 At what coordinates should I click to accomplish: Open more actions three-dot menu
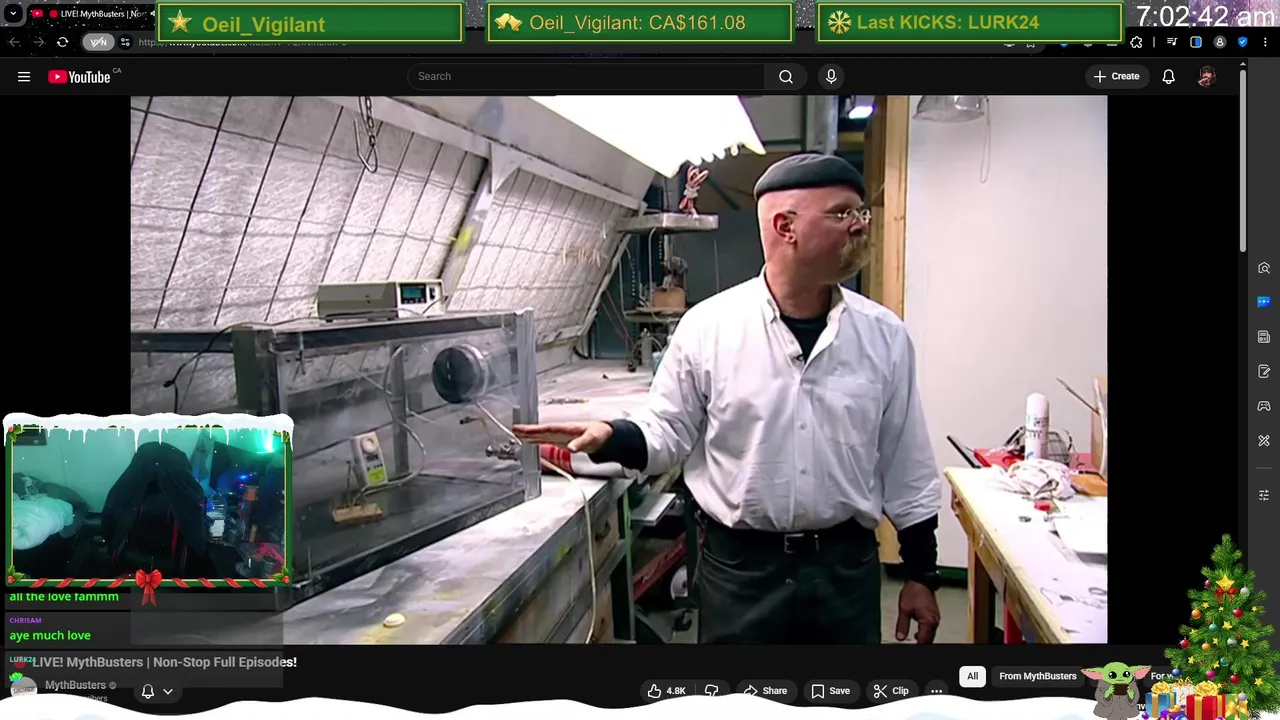937,691
